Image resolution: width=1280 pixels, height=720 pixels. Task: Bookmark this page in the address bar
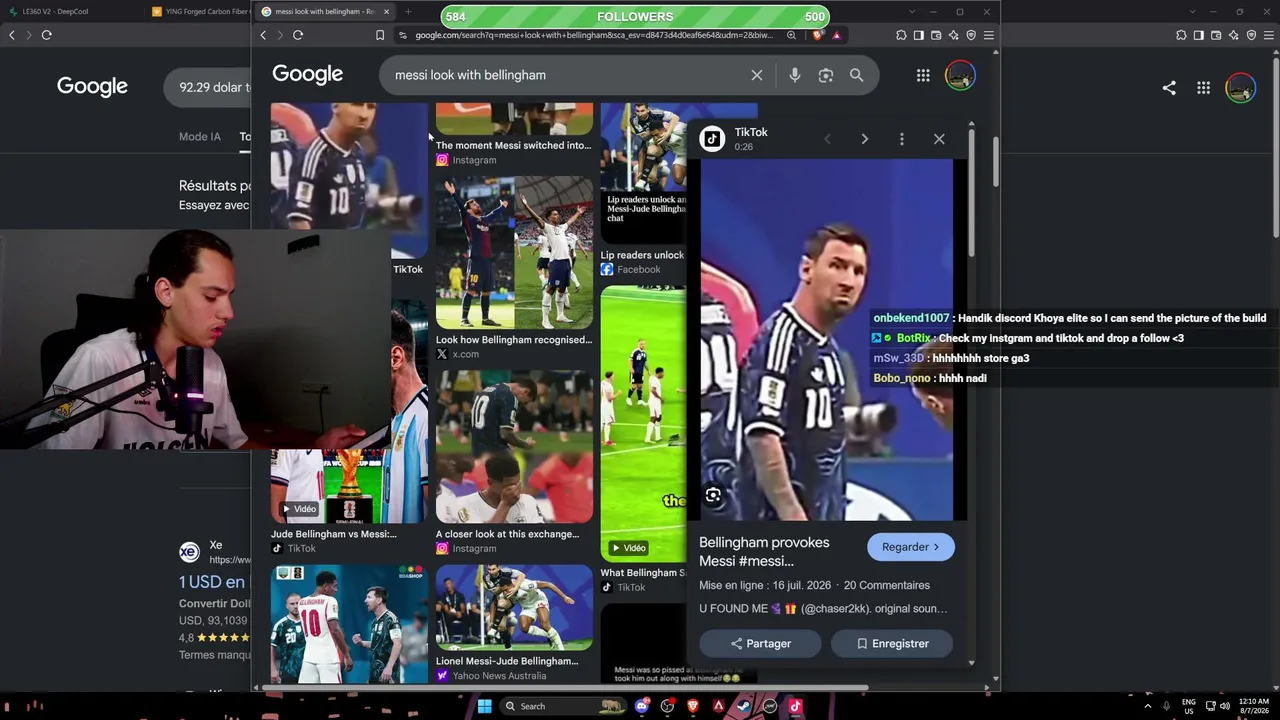[380, 35]
